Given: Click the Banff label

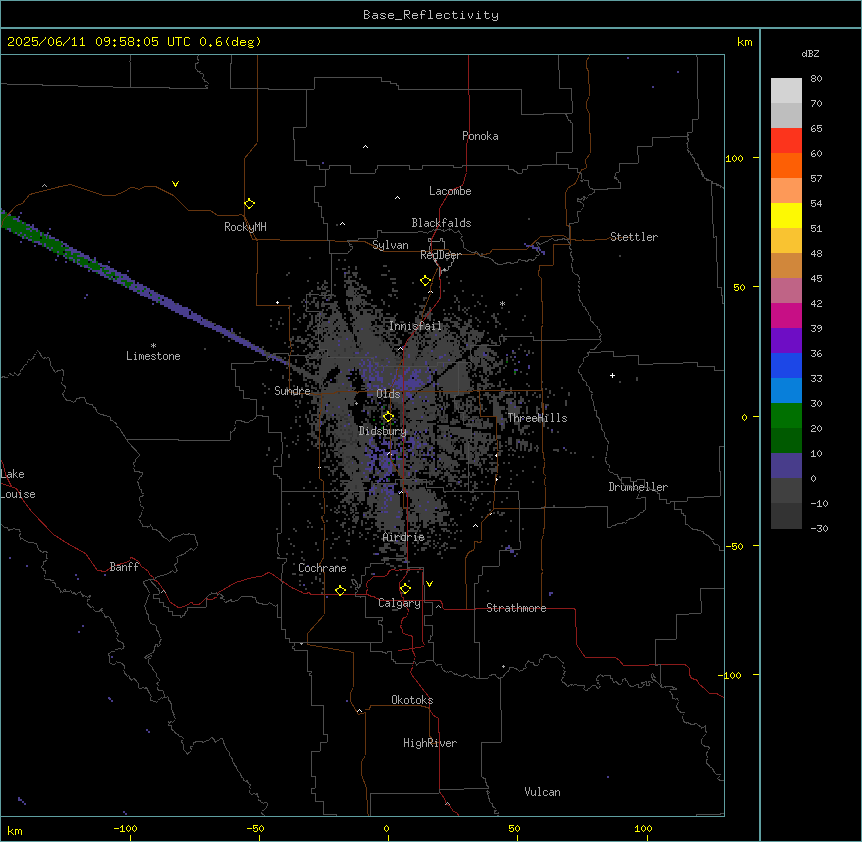Looking at the screenshot, I should (x=124, y=567).
